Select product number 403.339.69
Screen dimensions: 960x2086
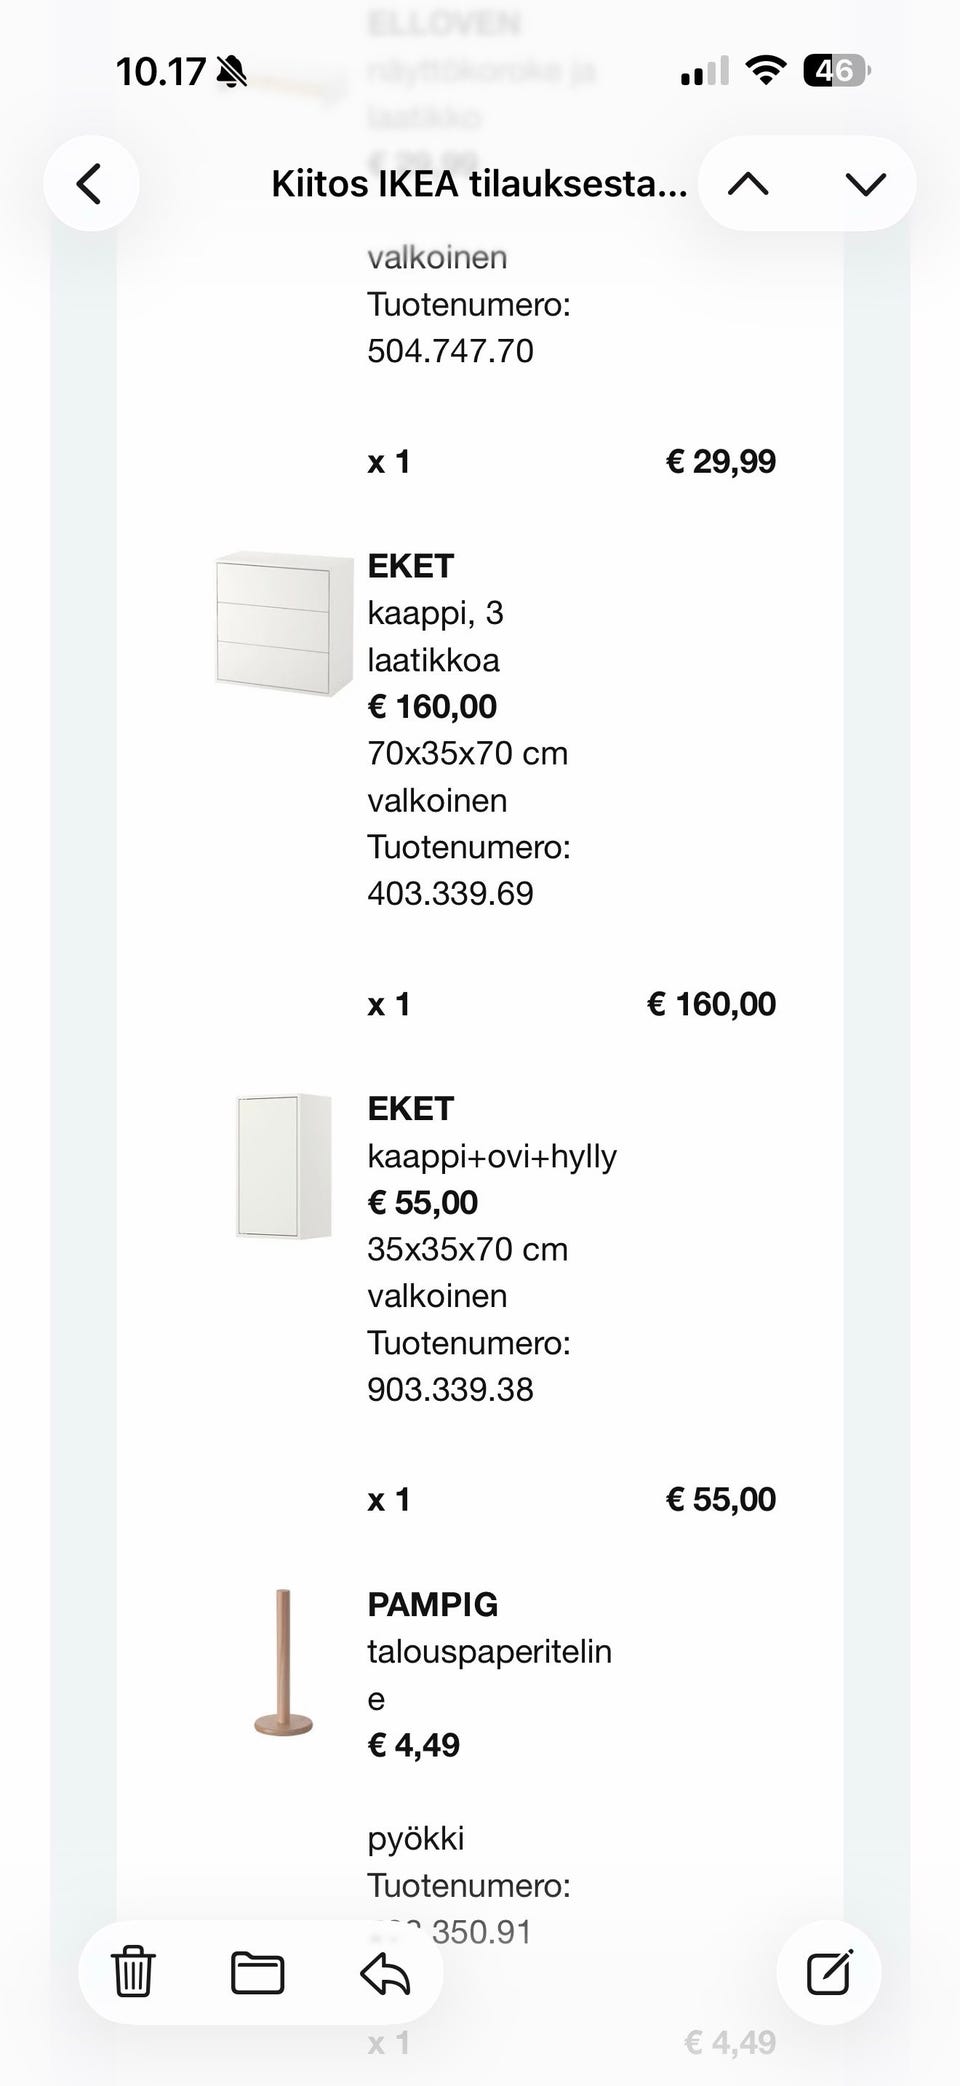click(450, 893)
